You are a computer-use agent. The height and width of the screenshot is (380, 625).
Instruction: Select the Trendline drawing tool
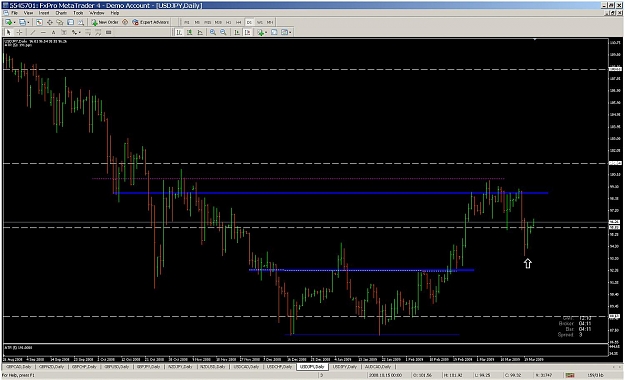tap(33, 32)
